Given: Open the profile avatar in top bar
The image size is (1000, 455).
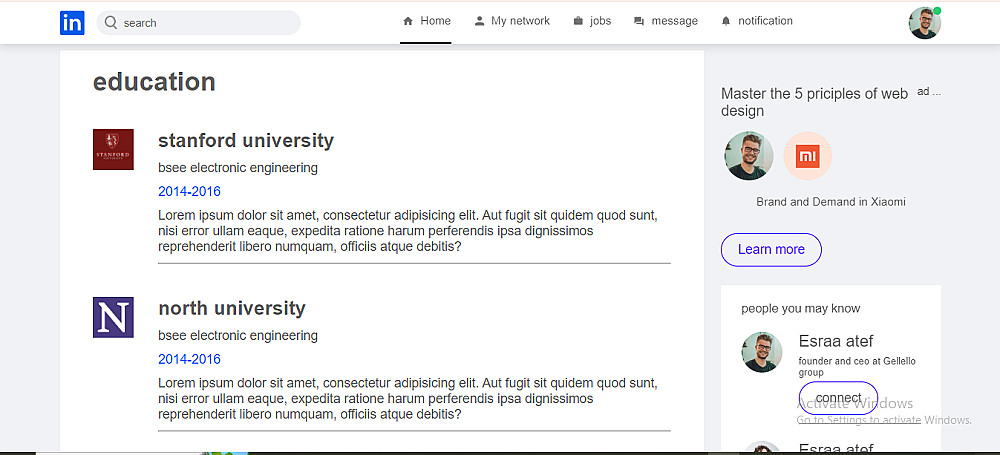Looking at the screenshot, I should point(924,23).
